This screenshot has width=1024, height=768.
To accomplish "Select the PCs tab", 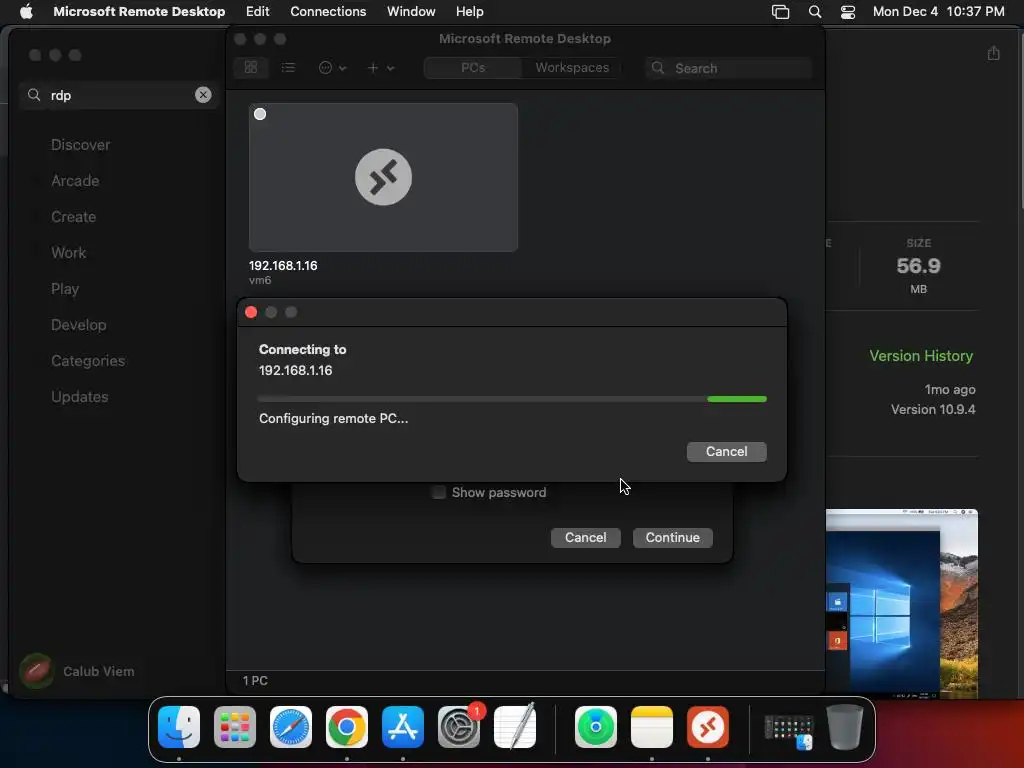I will click(473, 67).
